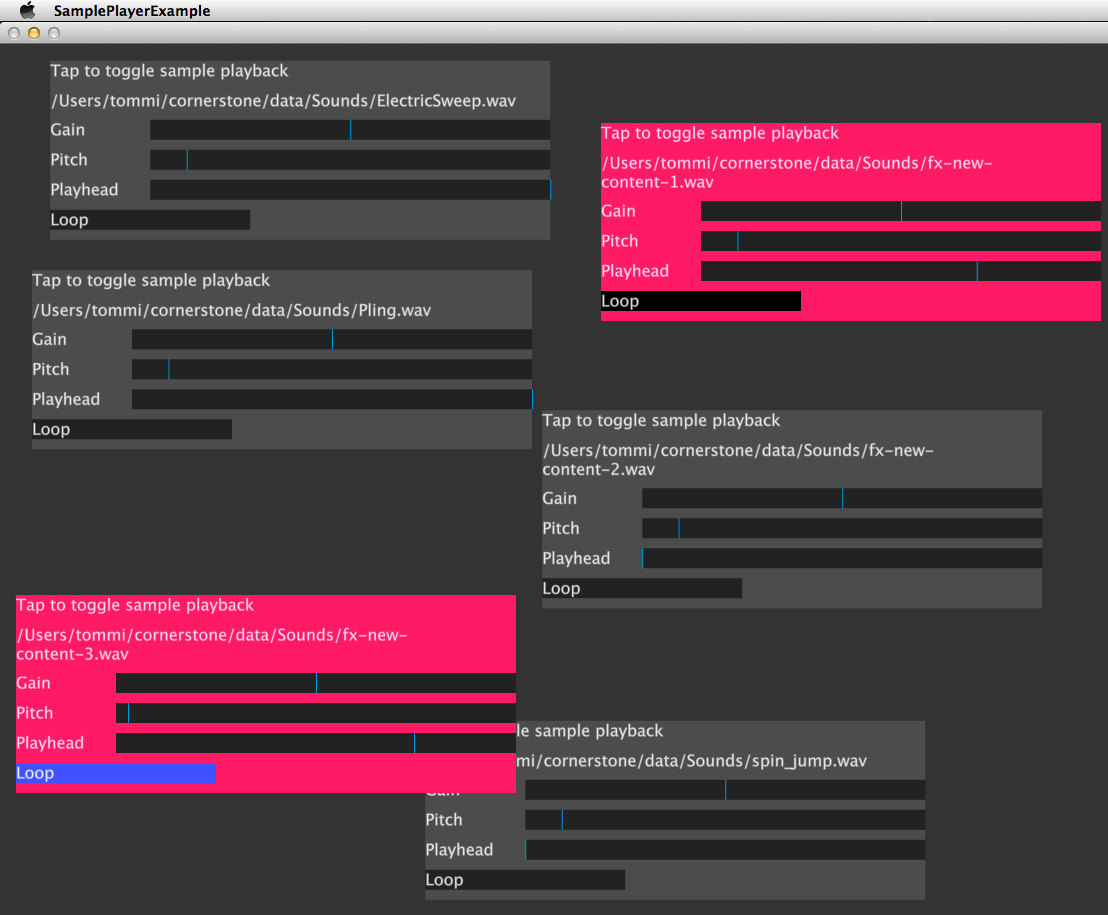Select the ElectricSweep.wav file path text
Screen dimensions: 1108x915
[283, 101]
